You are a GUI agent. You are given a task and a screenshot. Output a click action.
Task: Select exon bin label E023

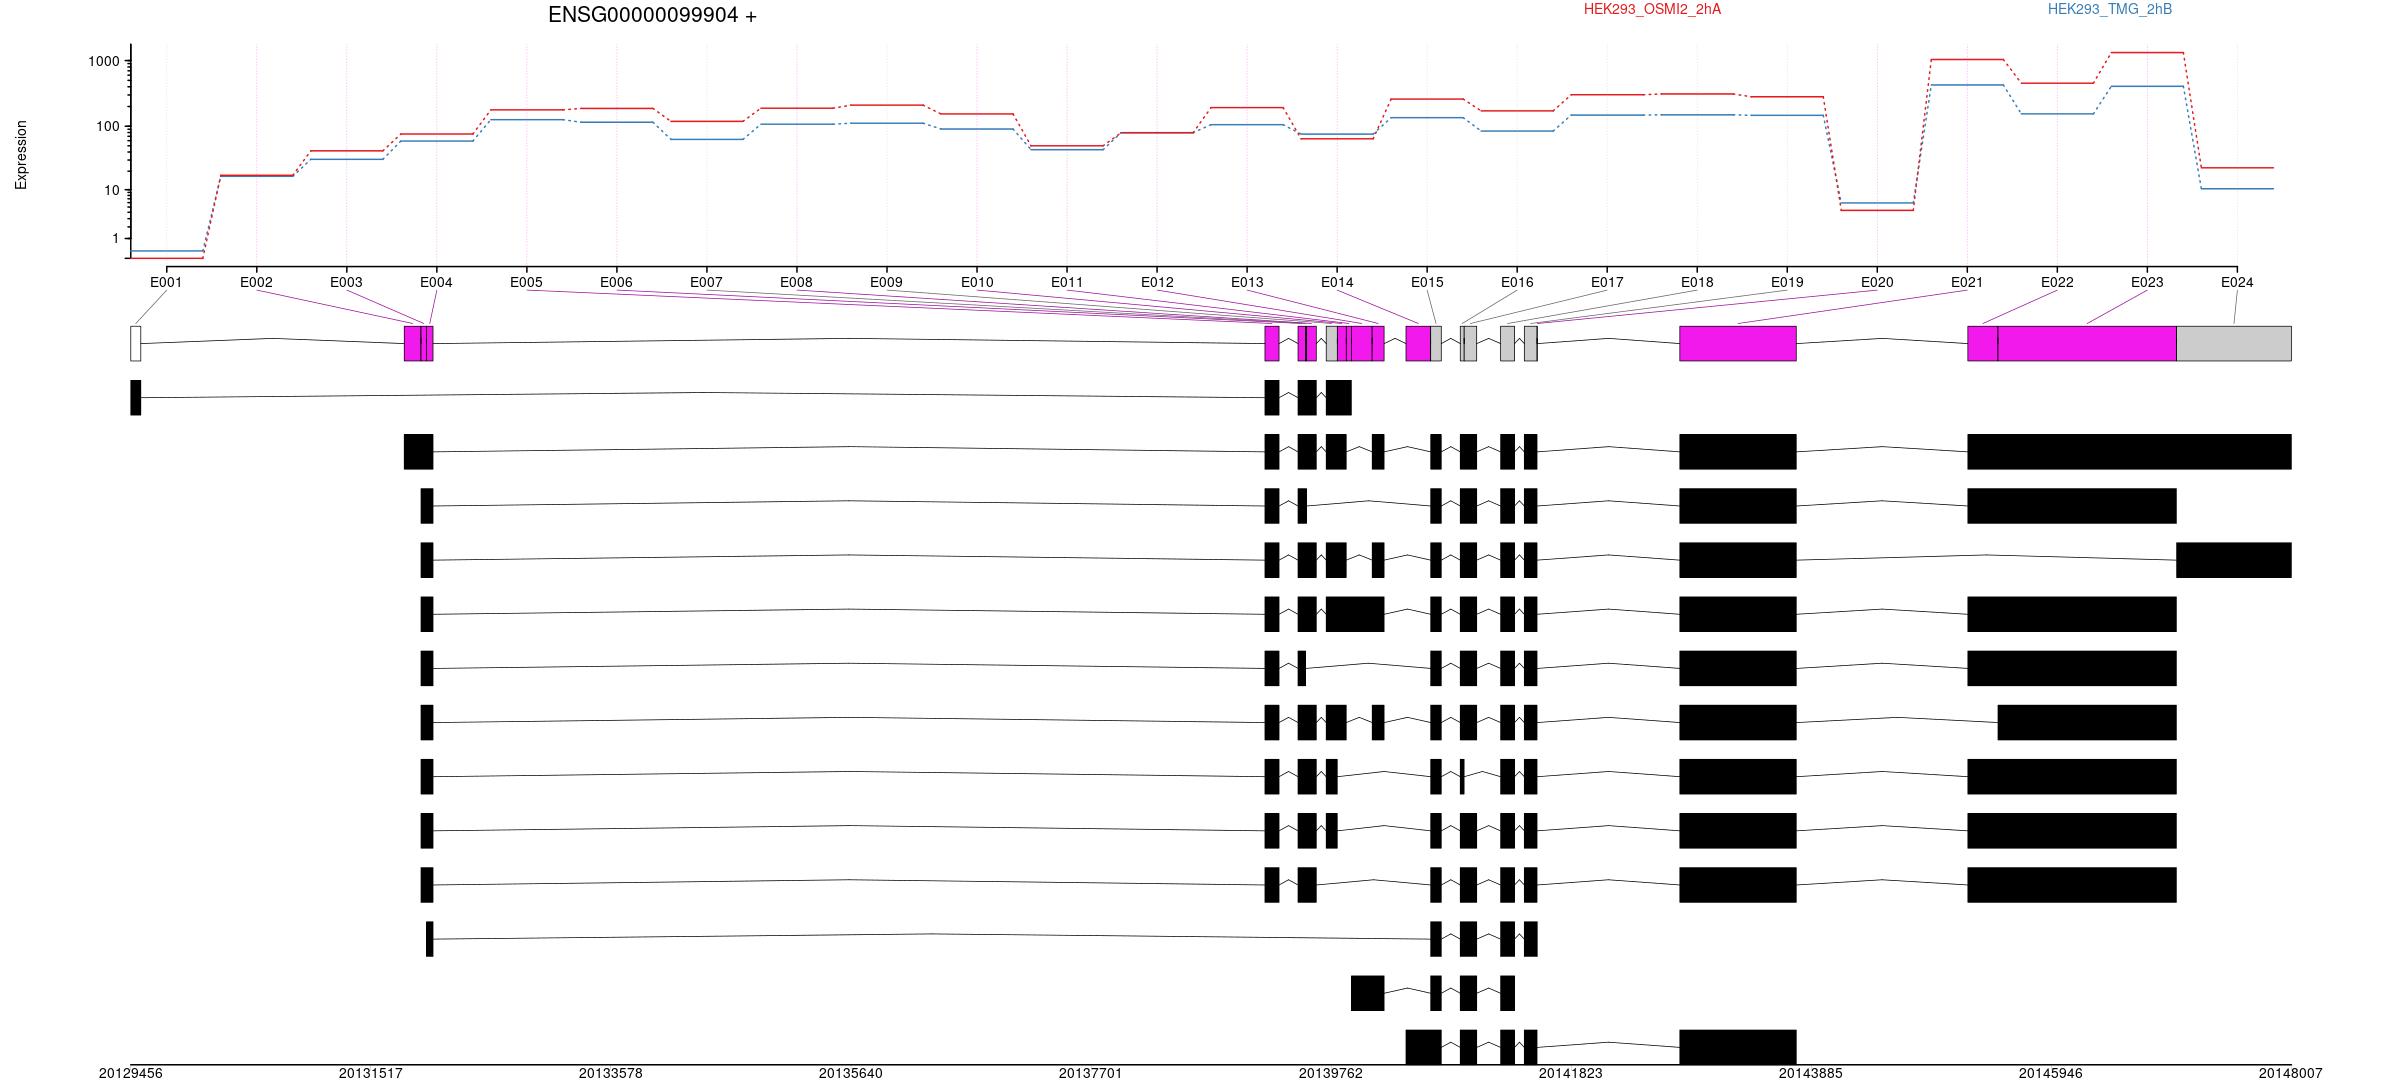[2147, 282]
